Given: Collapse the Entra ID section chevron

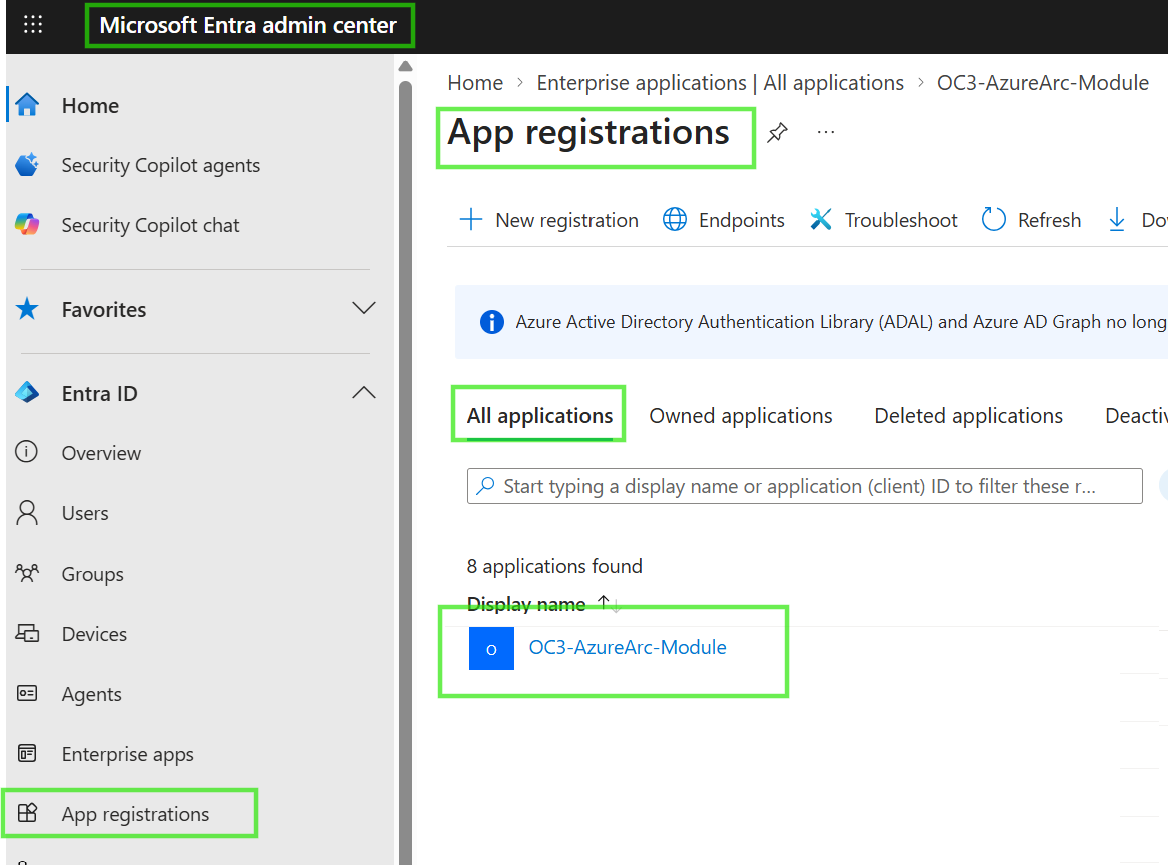Looking at the screenshot, I should click(x=364, y=393).
